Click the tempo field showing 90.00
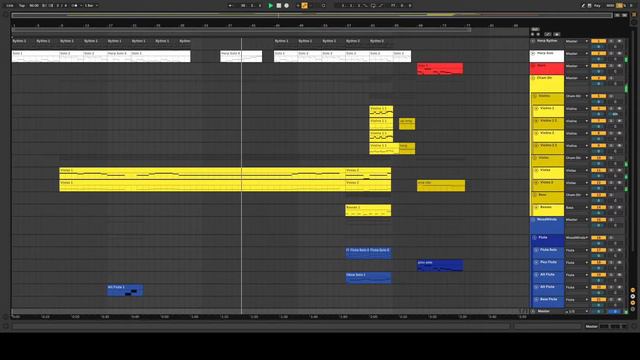640x360 pixels. [x=34, y=6]
